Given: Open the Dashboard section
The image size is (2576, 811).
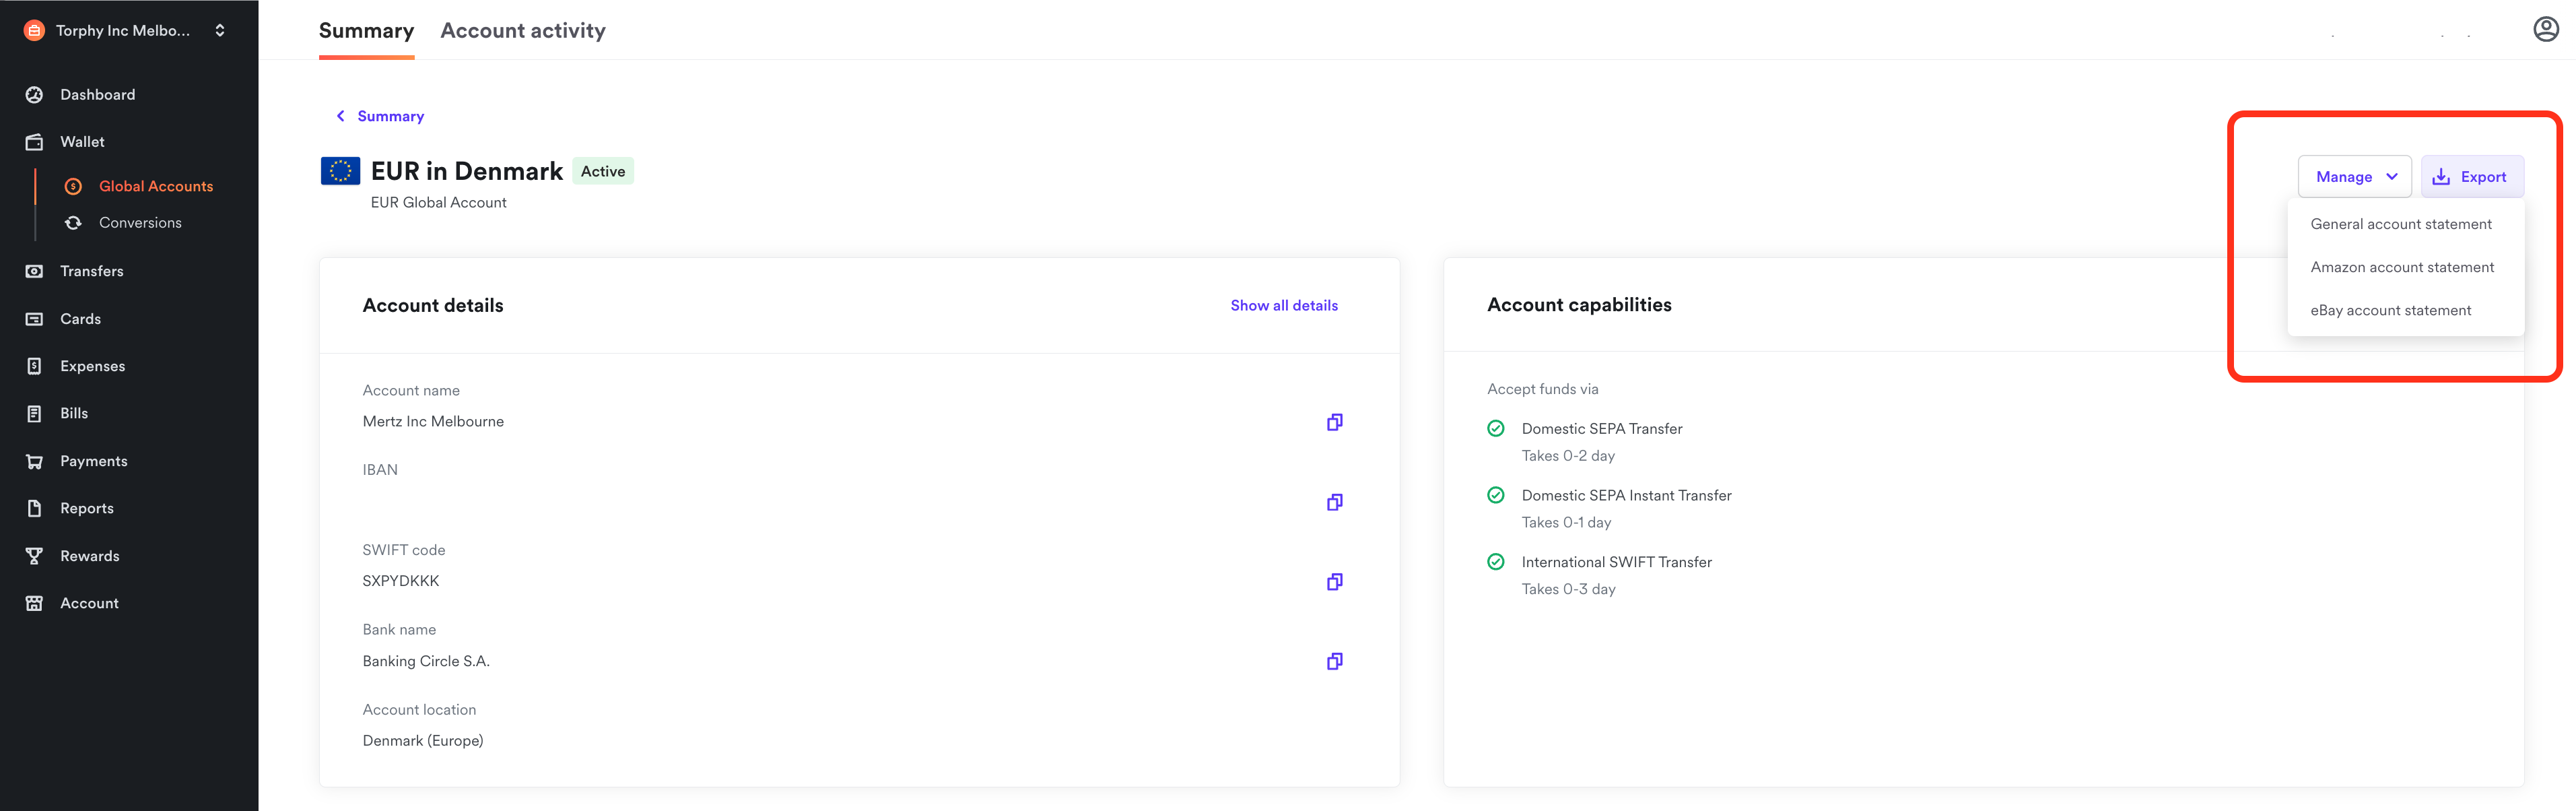Looking at the screenshot, I should [x=97, y=94].
